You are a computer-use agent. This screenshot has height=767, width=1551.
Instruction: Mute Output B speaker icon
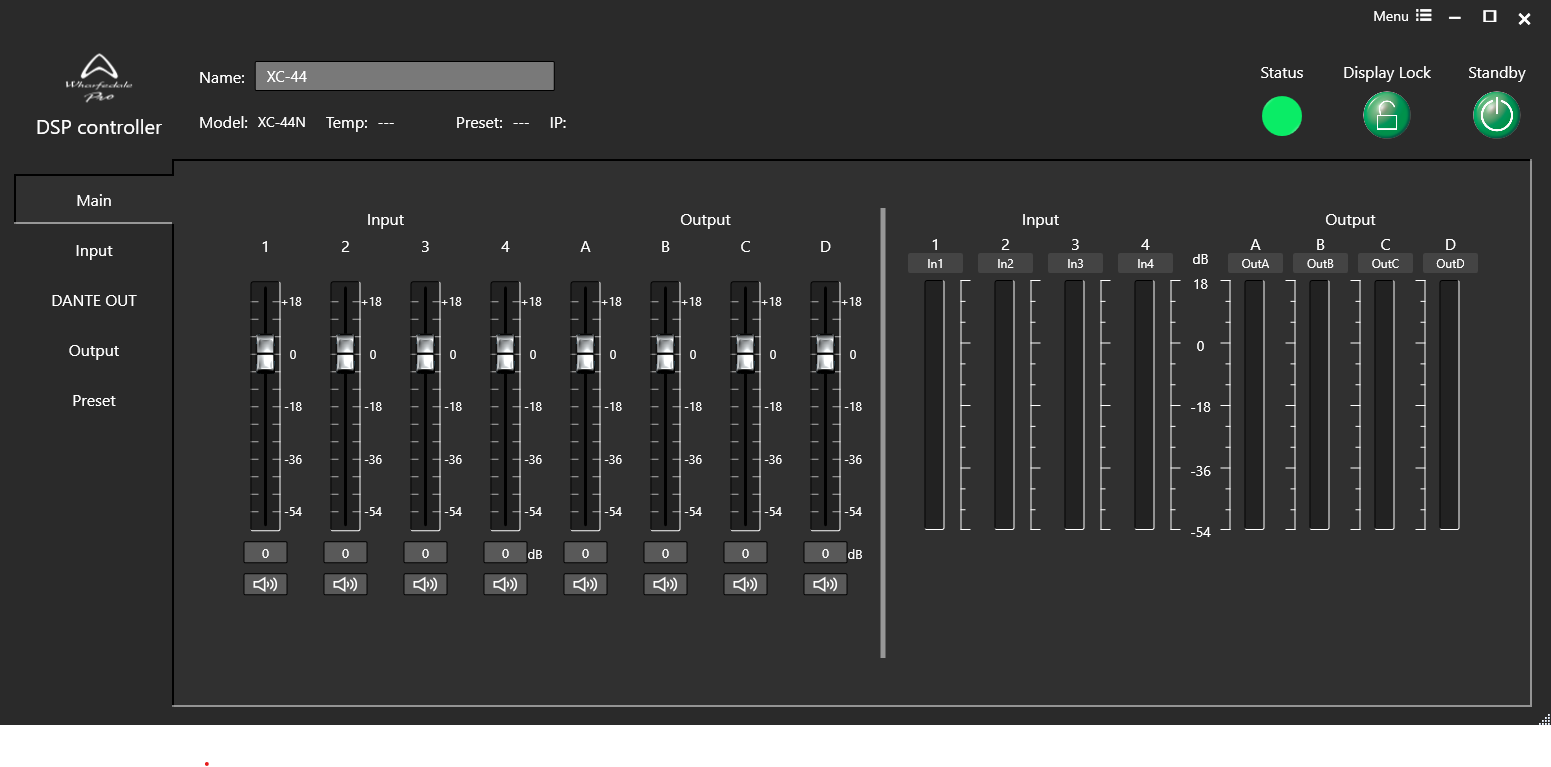(x=665, y=585)
